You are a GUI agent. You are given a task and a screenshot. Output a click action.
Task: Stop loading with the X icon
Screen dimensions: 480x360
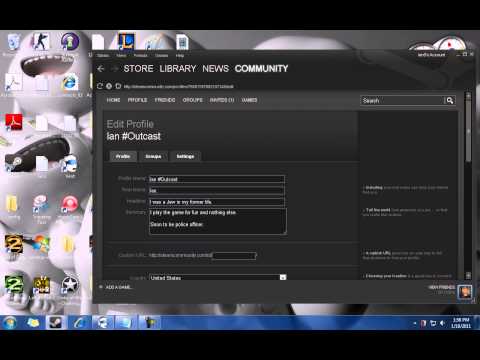click(x=109, y=86)
